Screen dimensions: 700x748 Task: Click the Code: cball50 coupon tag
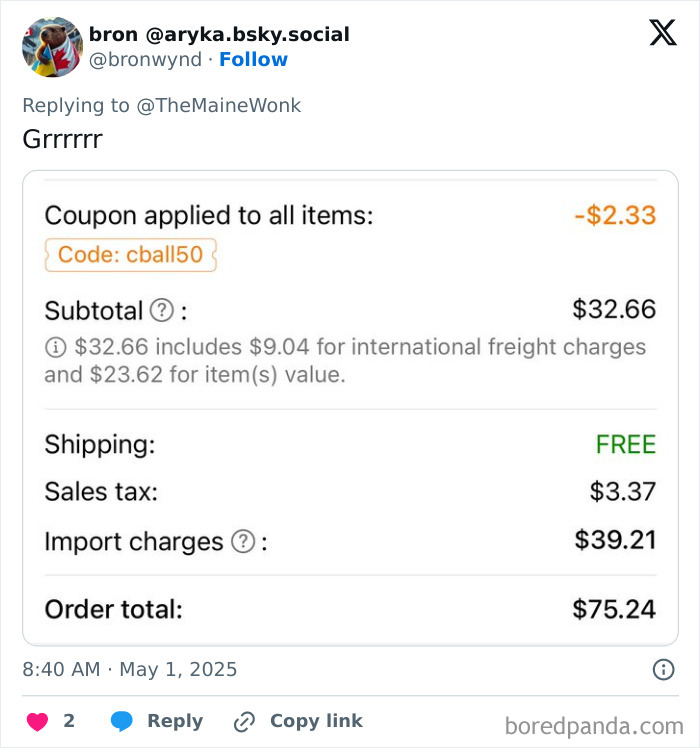pyautogui.click(x=130, y=255)
